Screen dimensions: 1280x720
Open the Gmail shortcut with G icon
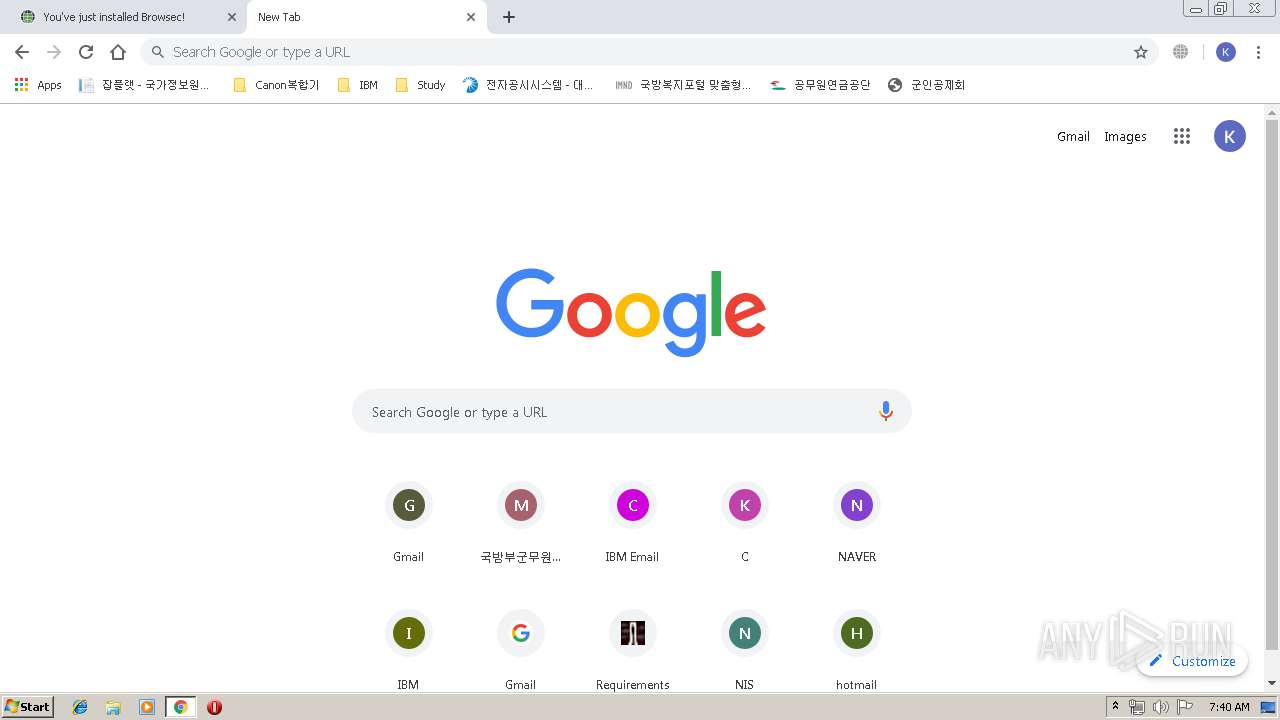pyautogui.click(x=408, y=524)
